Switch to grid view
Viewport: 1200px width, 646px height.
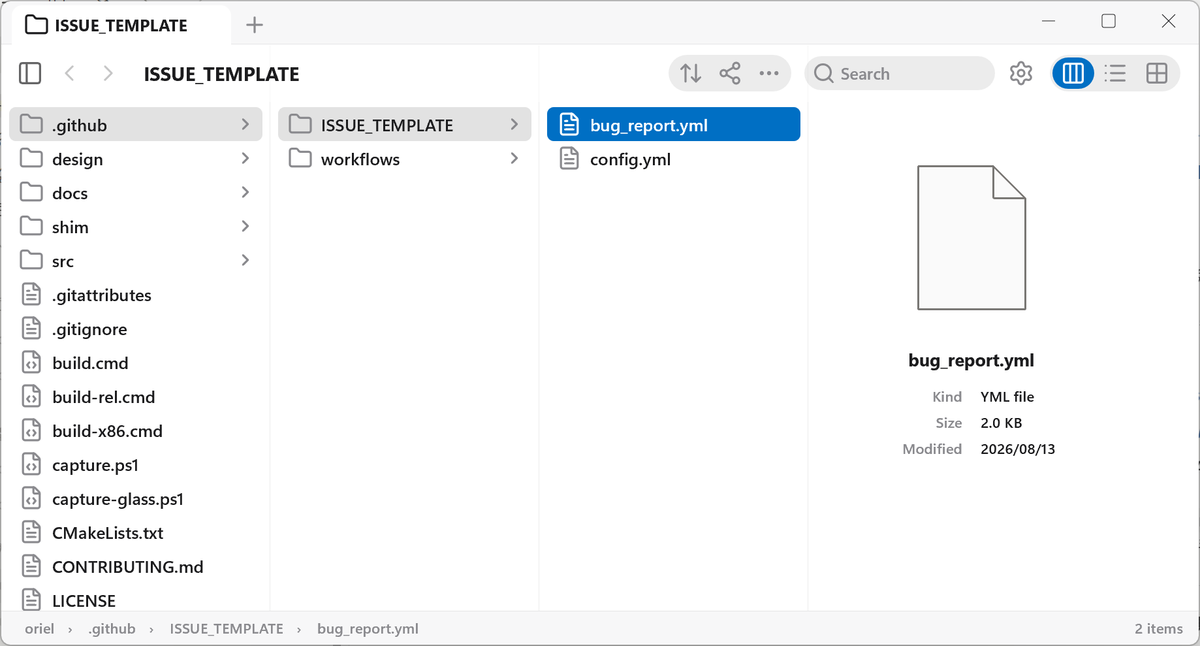pos(1157,73)
